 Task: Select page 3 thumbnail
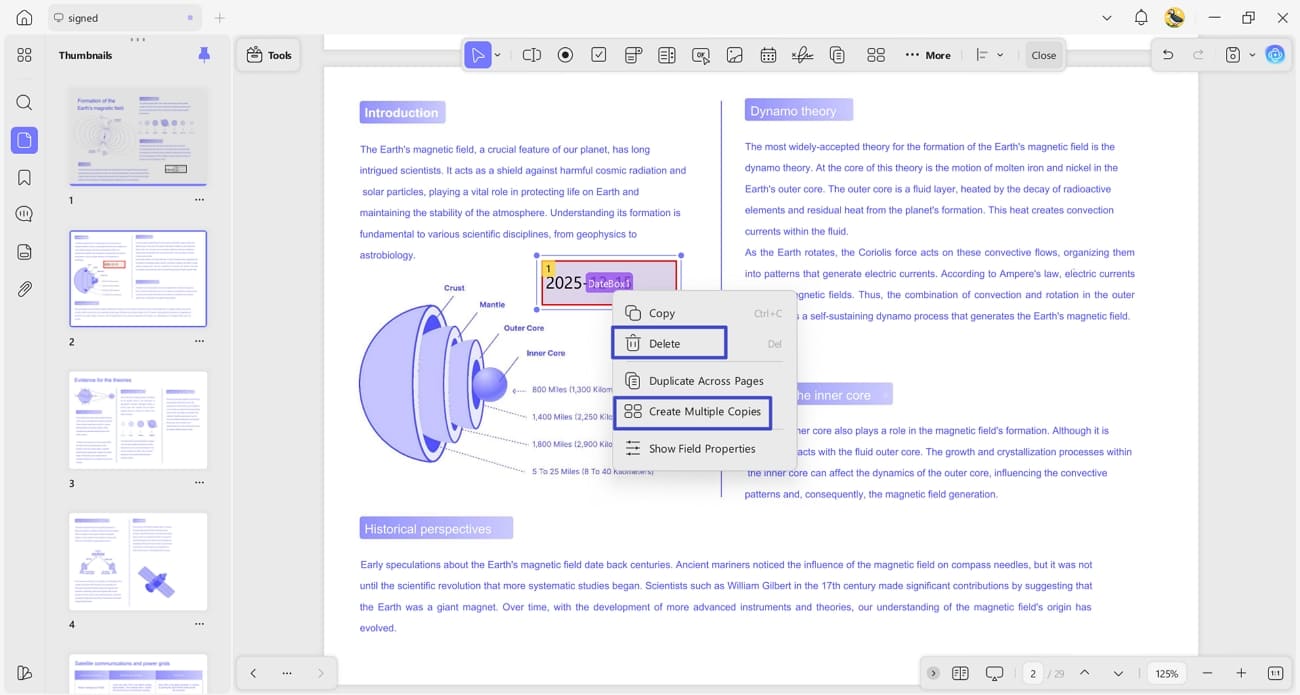(x=138, y=420)
